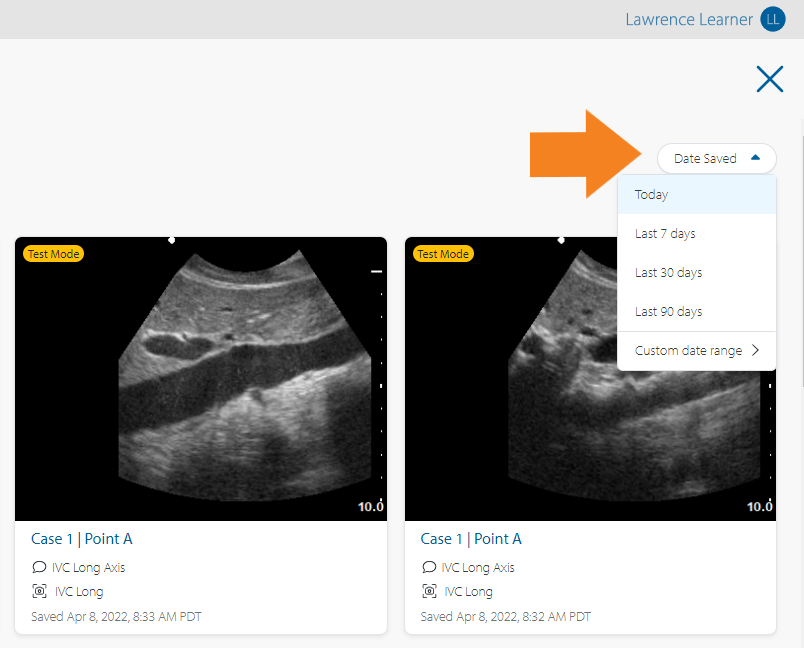
Task: Click the Test Mode badge on the right image
Action: 443,254
